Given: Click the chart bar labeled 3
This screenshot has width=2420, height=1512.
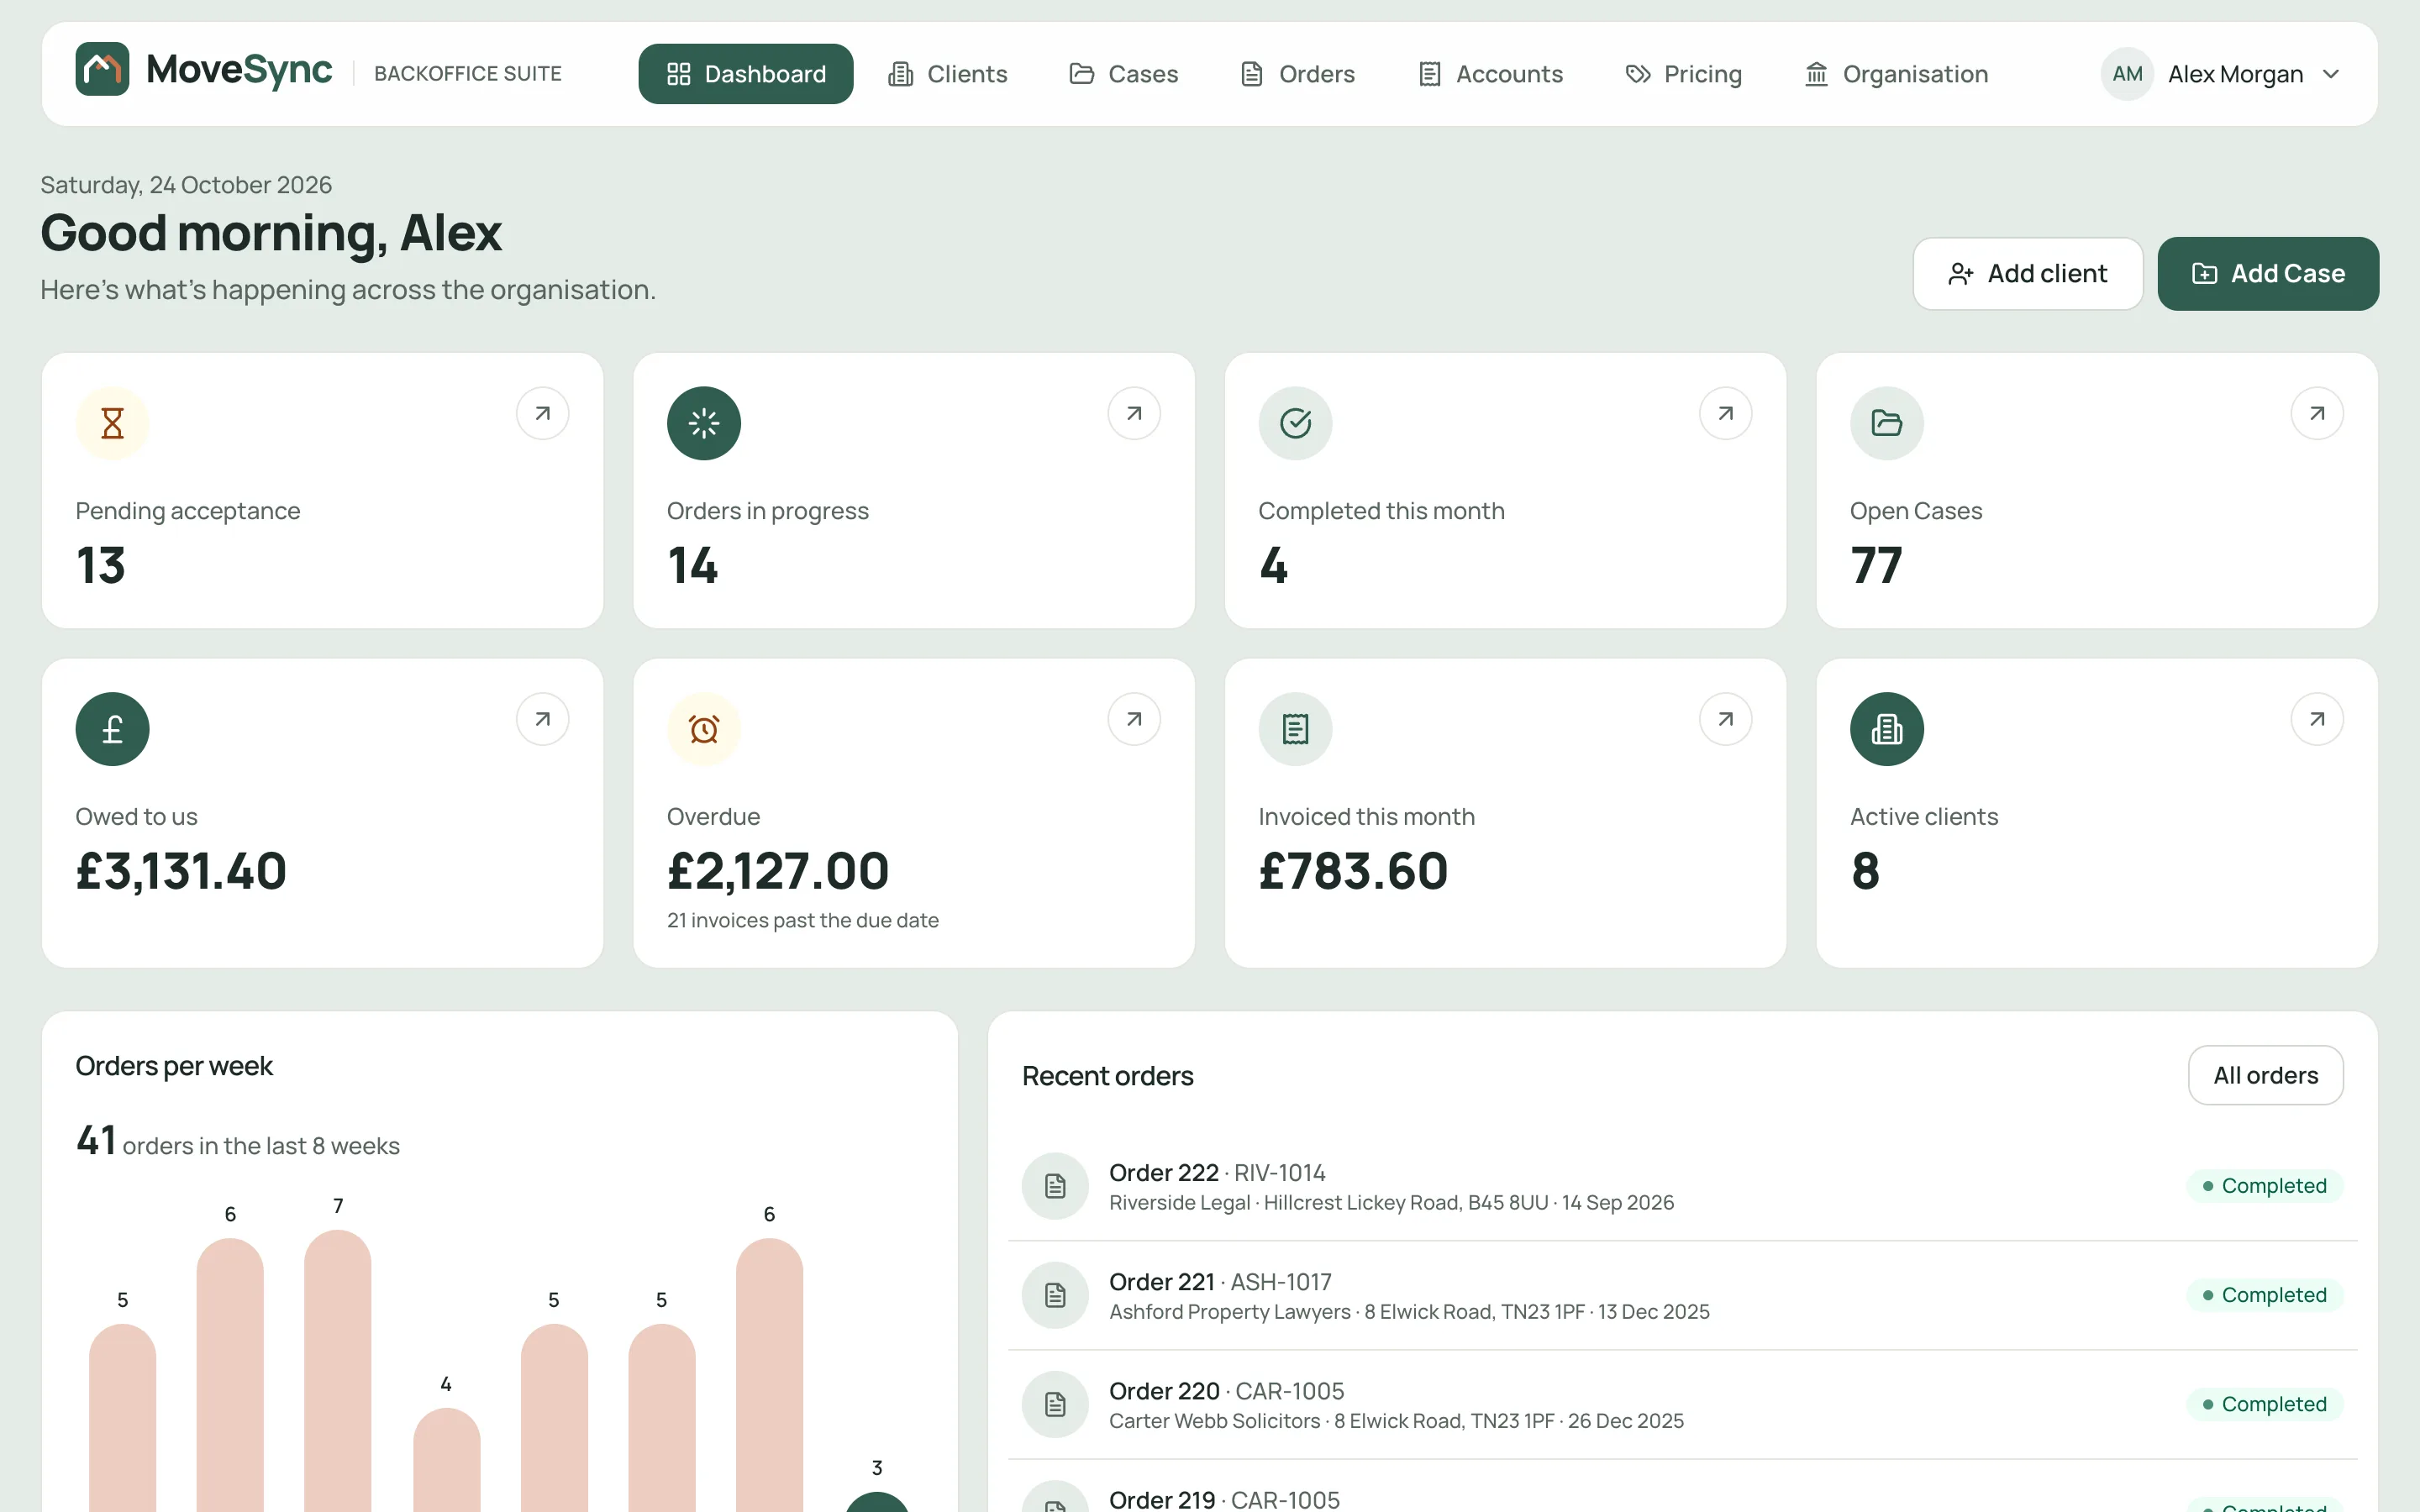Looking at the screenshot, I should point(877,1502).
